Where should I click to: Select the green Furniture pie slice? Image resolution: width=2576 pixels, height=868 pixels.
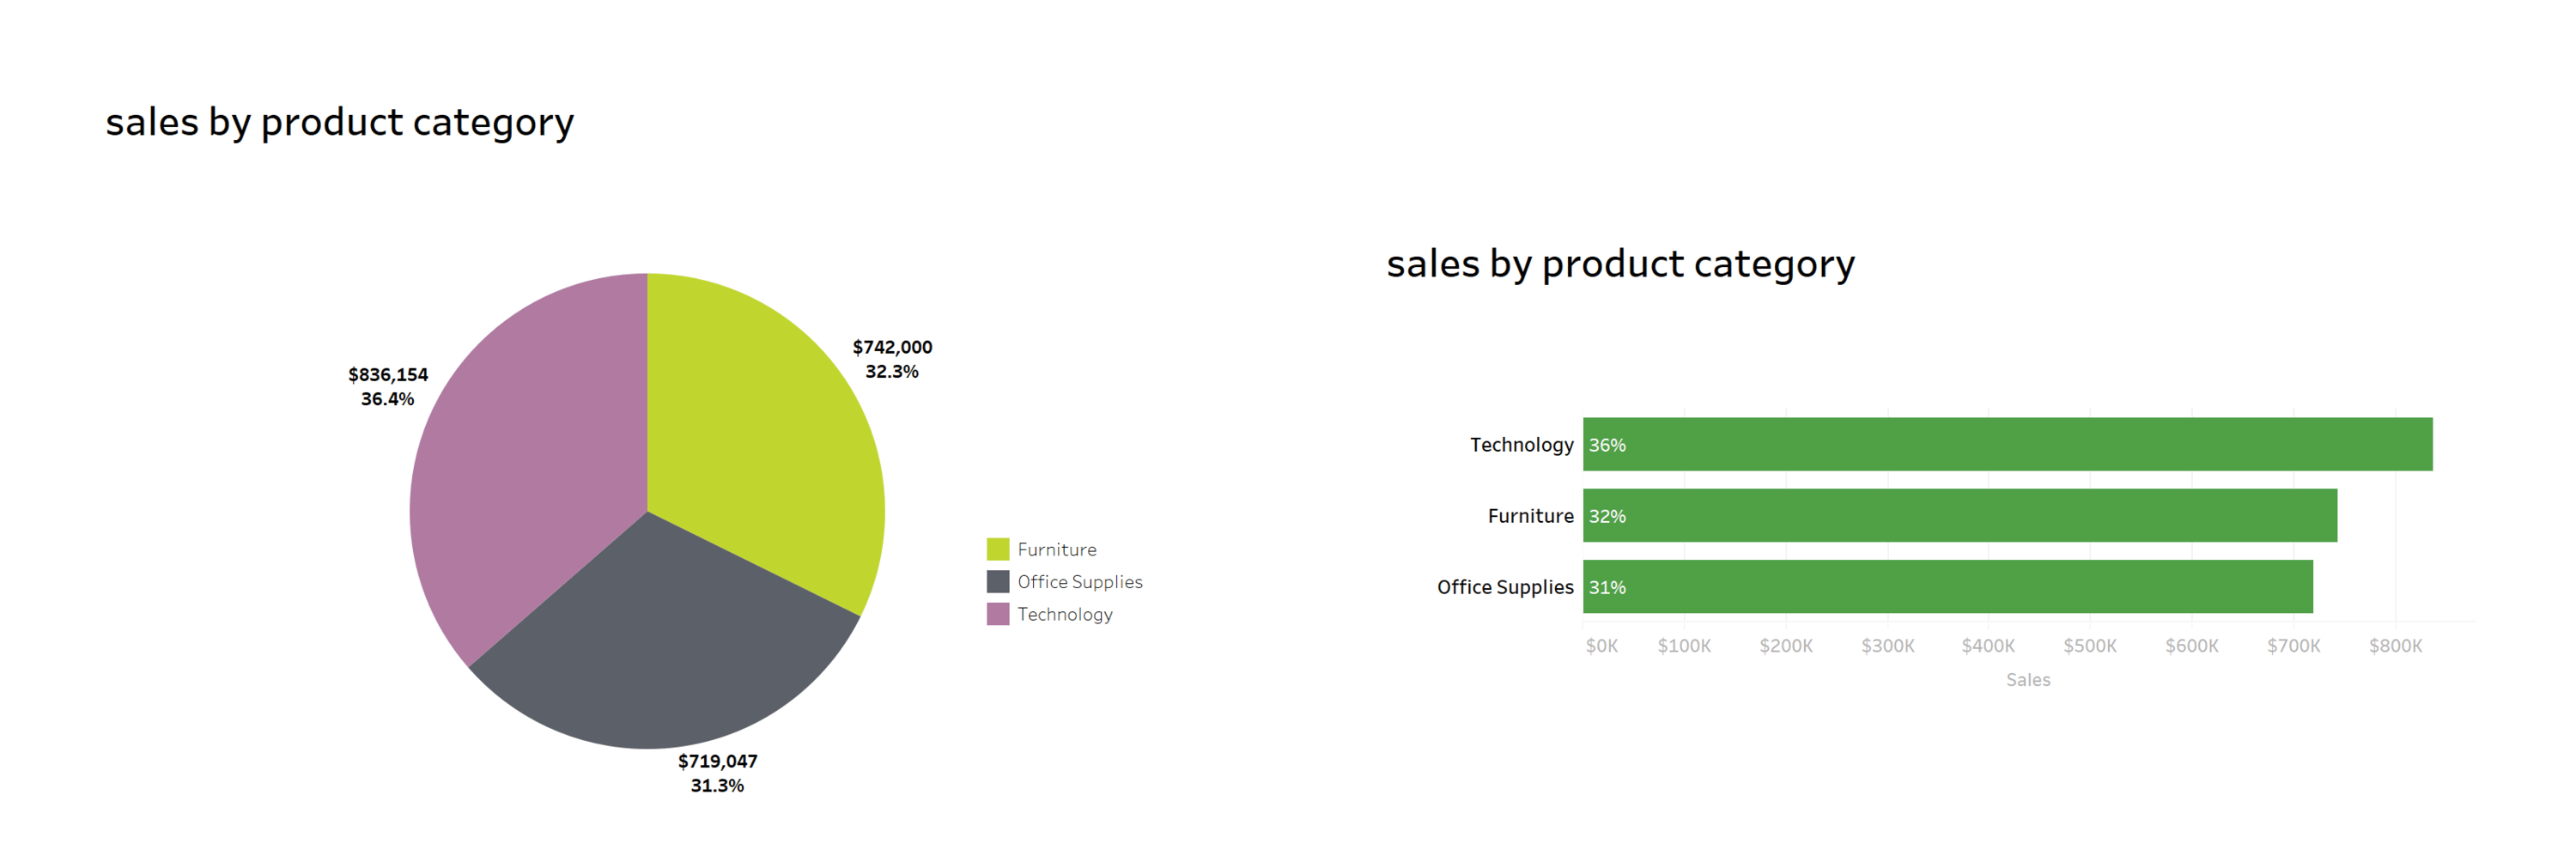760,440
